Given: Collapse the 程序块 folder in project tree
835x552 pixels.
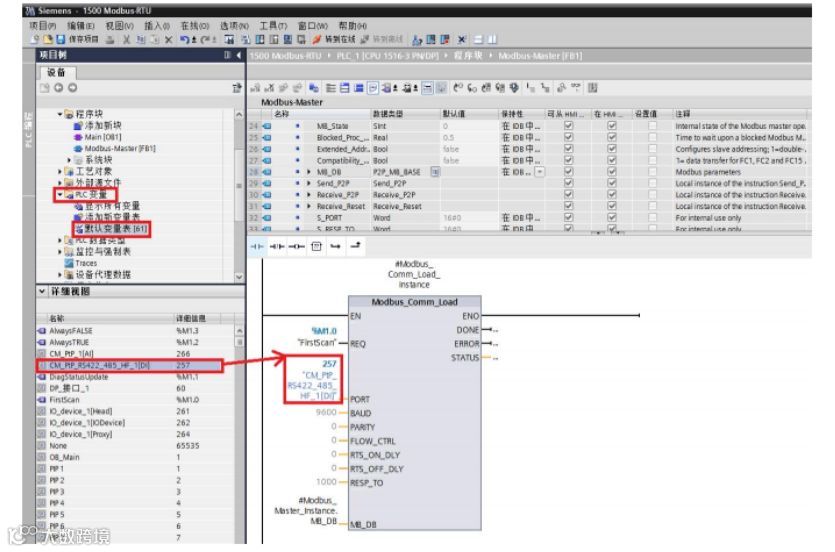Looking at the screenshot, I should point(60,114).
